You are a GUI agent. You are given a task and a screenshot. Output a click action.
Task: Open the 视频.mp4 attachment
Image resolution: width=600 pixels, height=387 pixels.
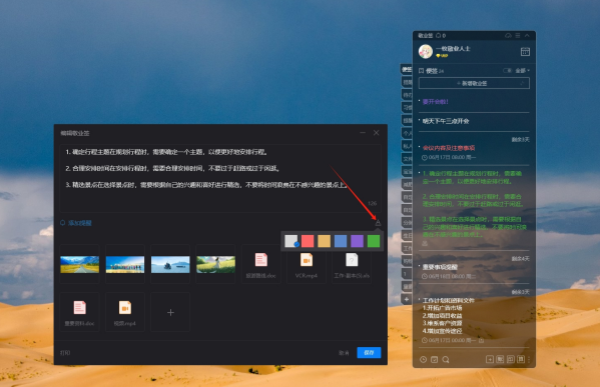125,312
